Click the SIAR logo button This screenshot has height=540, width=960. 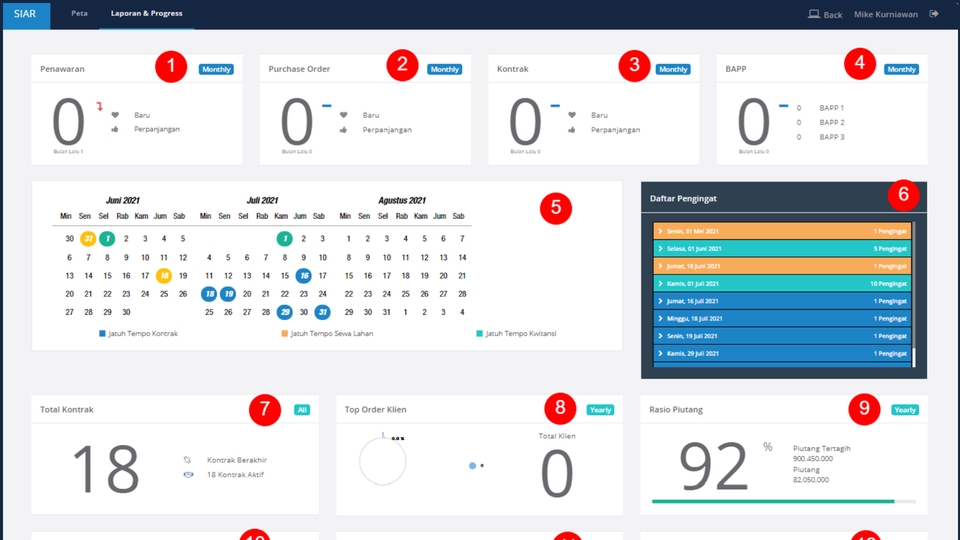click(x=25, y=14)
